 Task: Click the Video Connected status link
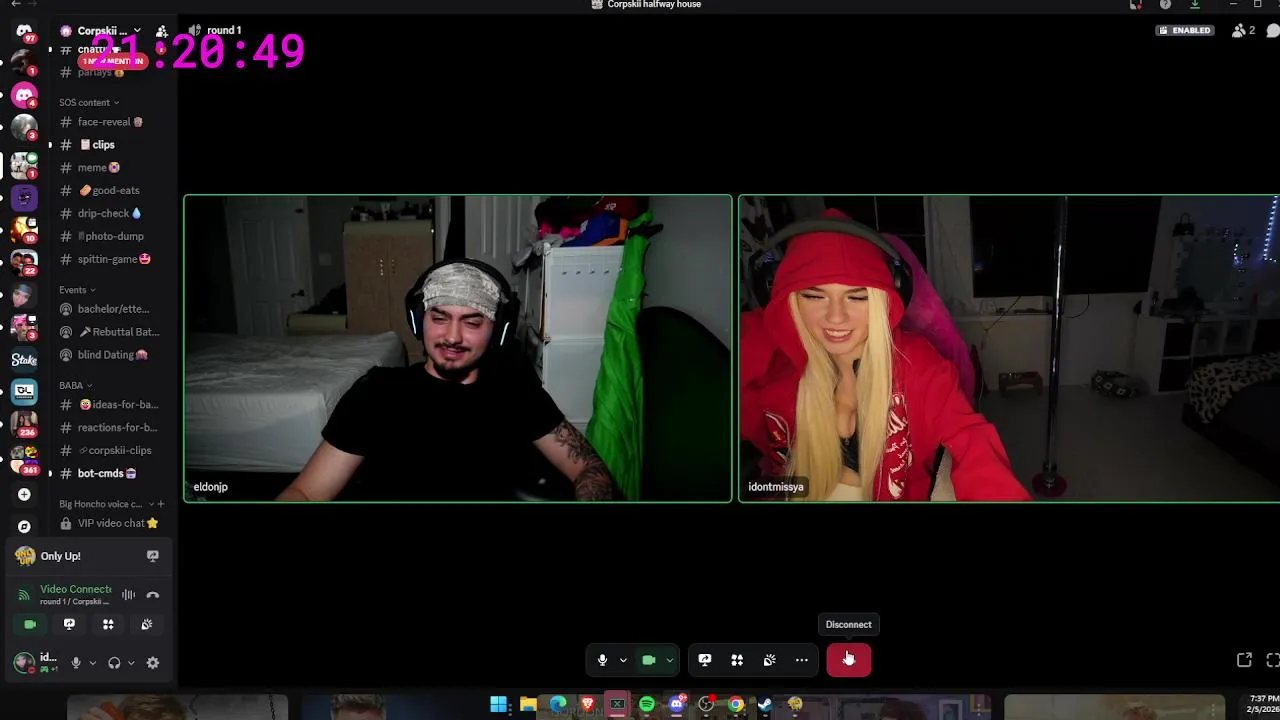pyautogui.click(x=76, y=589)
